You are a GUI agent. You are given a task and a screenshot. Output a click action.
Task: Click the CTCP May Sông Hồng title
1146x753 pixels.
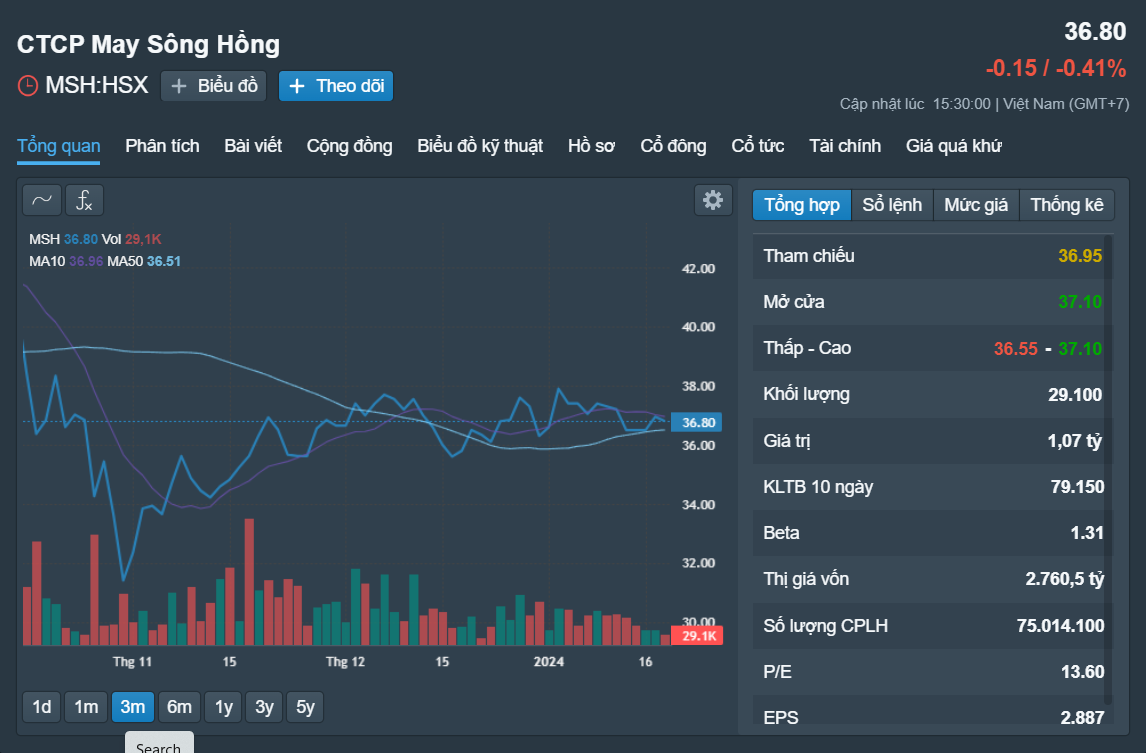tap(148, 44)
